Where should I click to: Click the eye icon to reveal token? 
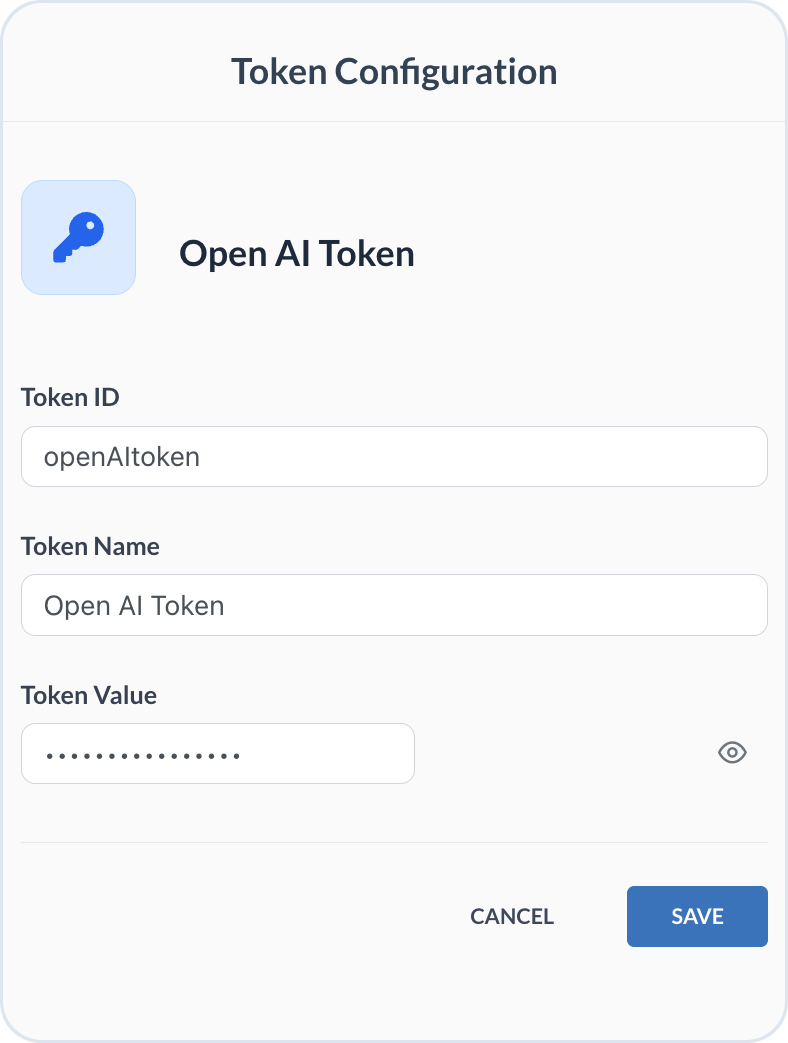(732, 752)
